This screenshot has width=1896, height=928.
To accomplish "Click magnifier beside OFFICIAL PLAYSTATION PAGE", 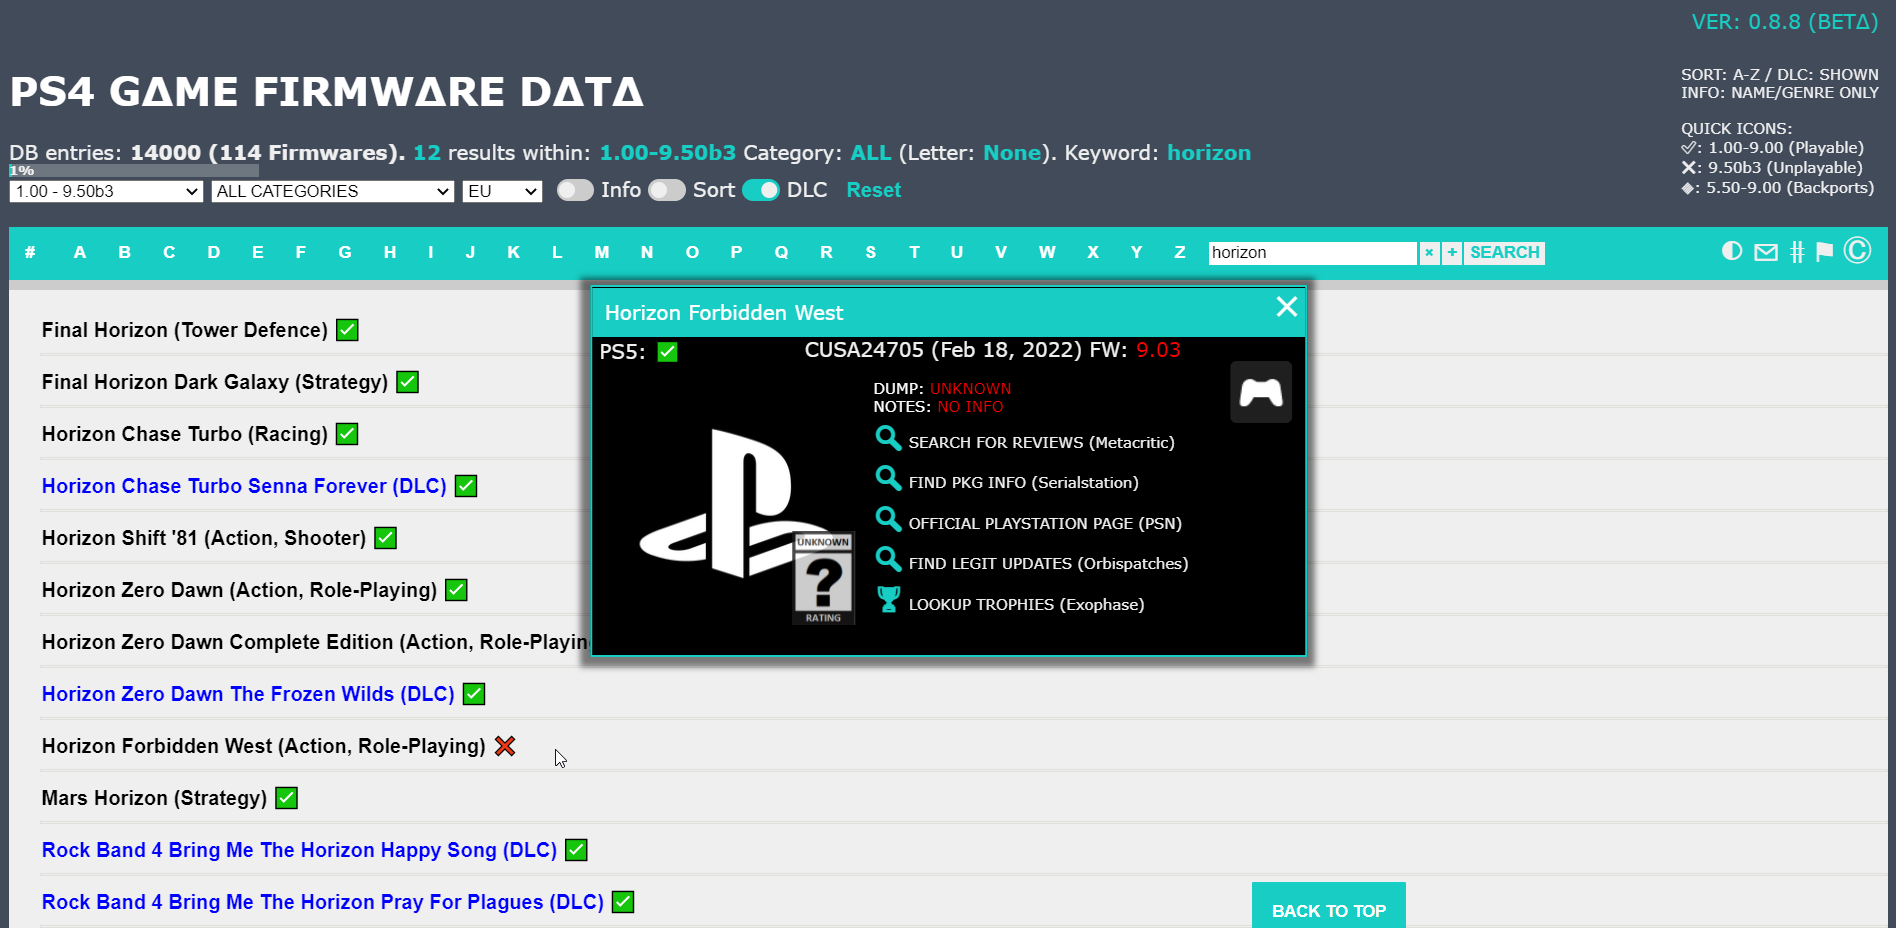I will [x=888, y=519].
